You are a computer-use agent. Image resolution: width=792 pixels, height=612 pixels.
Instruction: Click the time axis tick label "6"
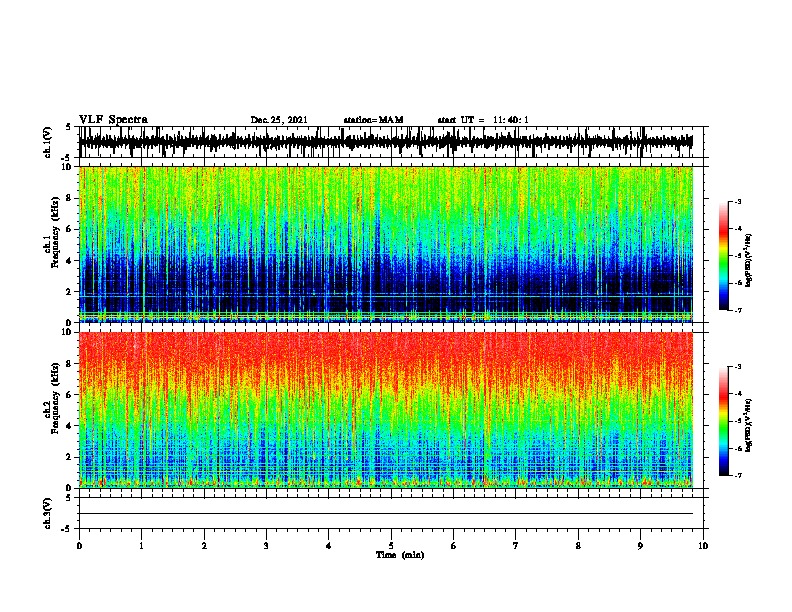[x=454, y=546]
